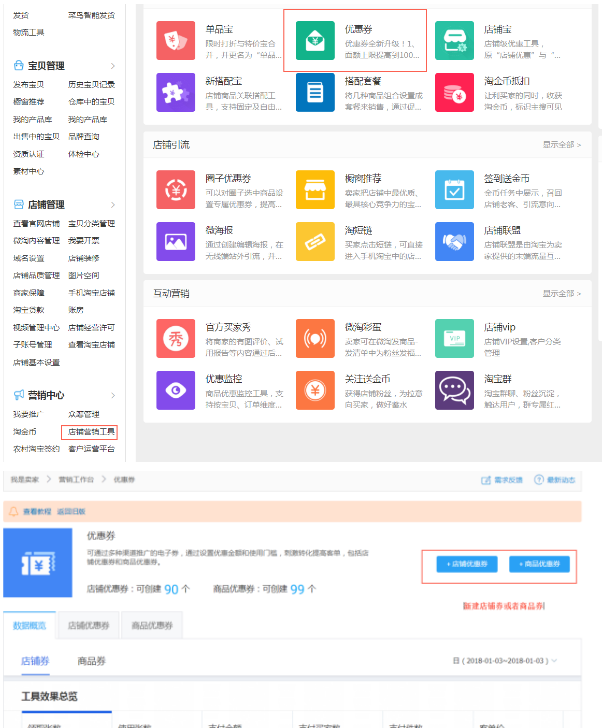The height and width of the screenshot is (728, 604).
Task: Click the red yen-circle coupon icon under 店铺引流
Action: tap(175, 189)
